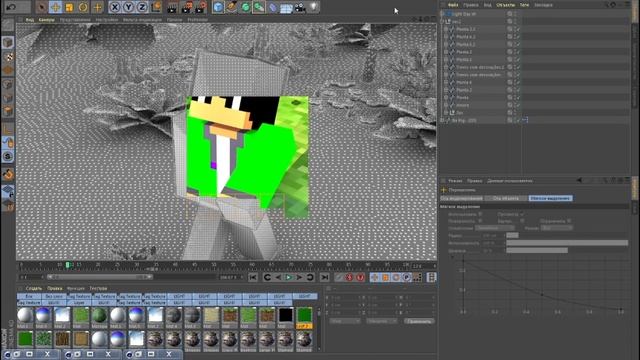Switch to Ось объекта tab

click(506, 198)
